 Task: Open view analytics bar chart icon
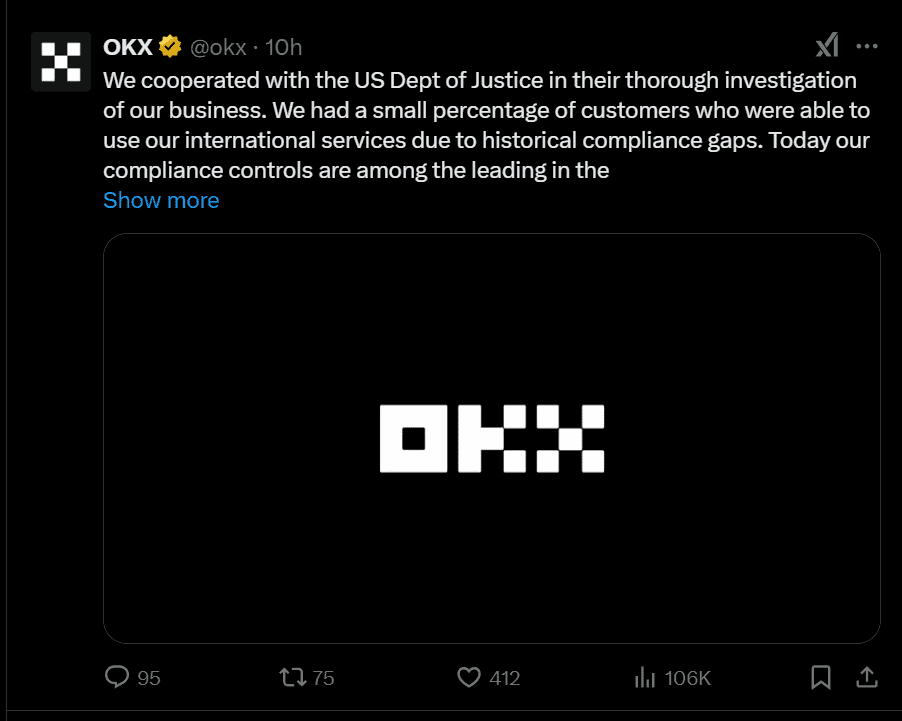(x=645, y=677)
